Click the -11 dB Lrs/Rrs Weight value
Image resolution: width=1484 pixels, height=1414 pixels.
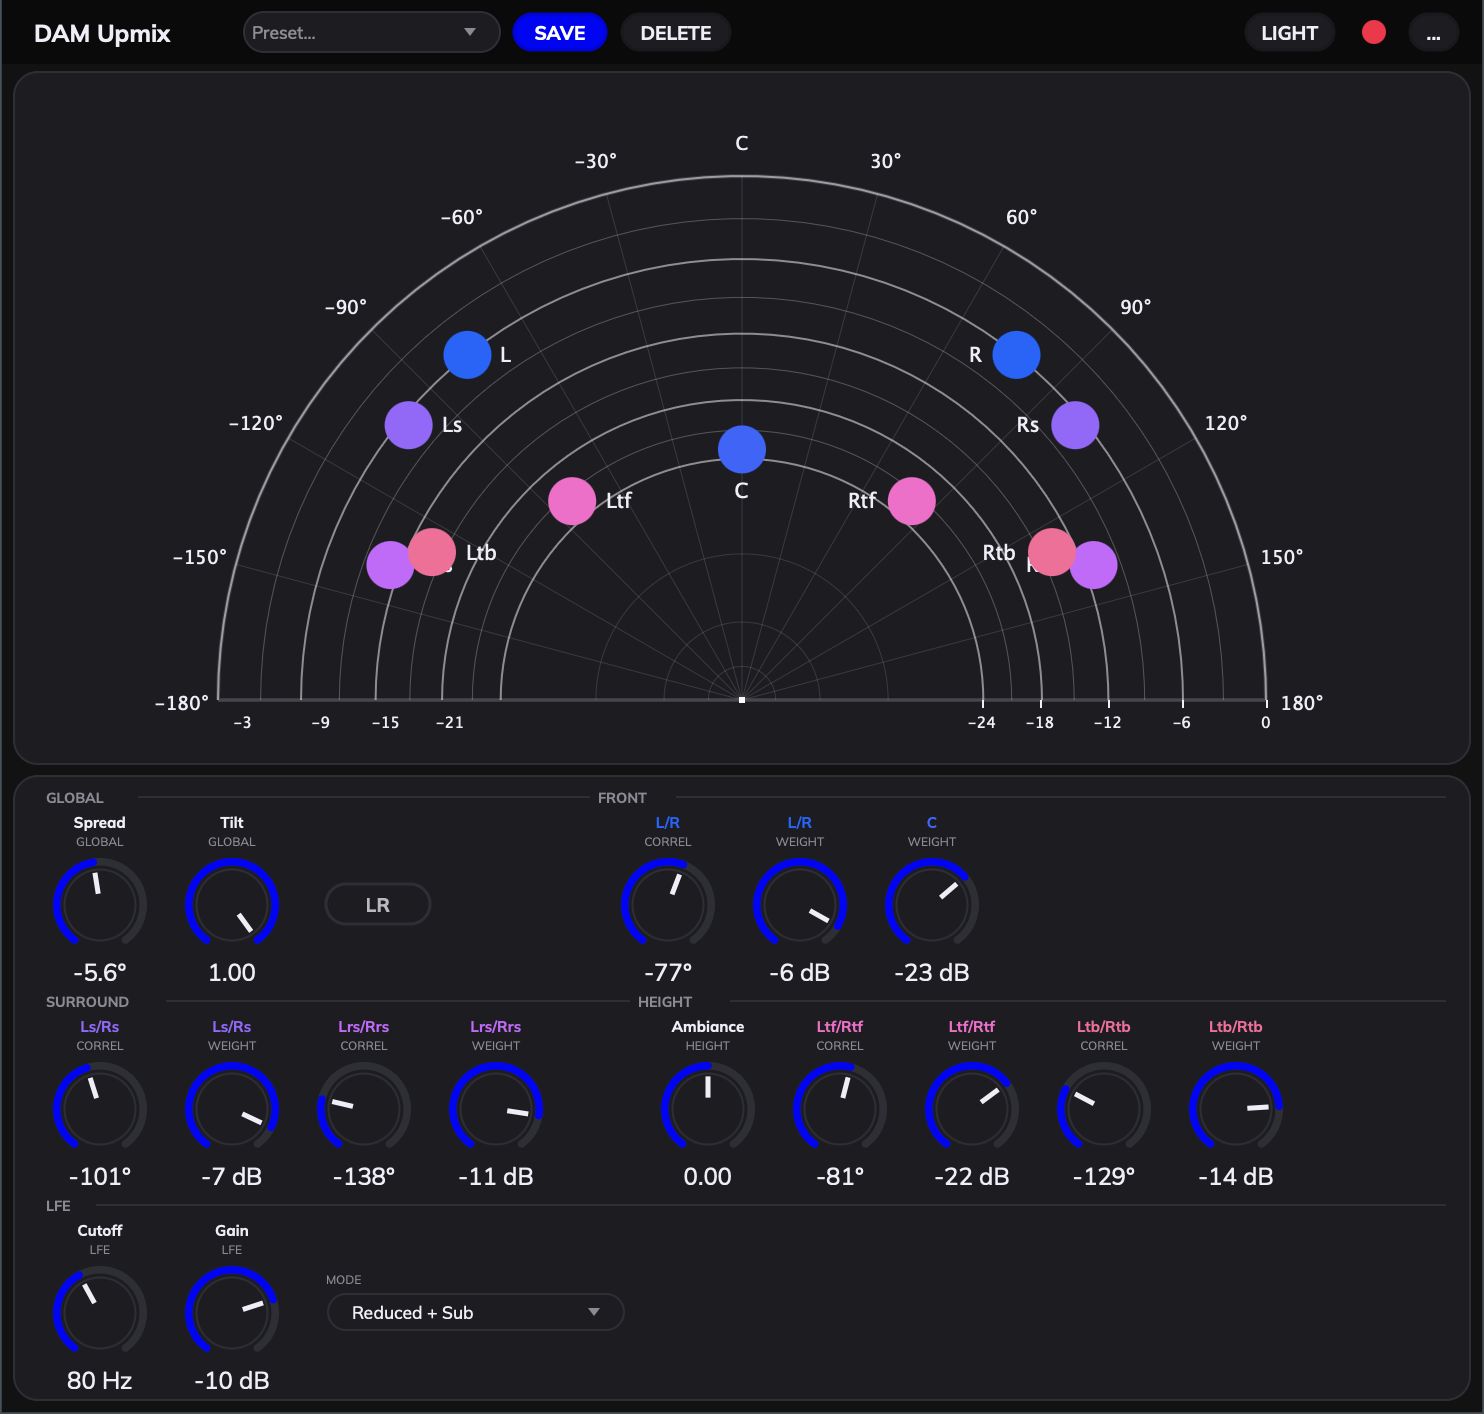[x=496, y=1177]
